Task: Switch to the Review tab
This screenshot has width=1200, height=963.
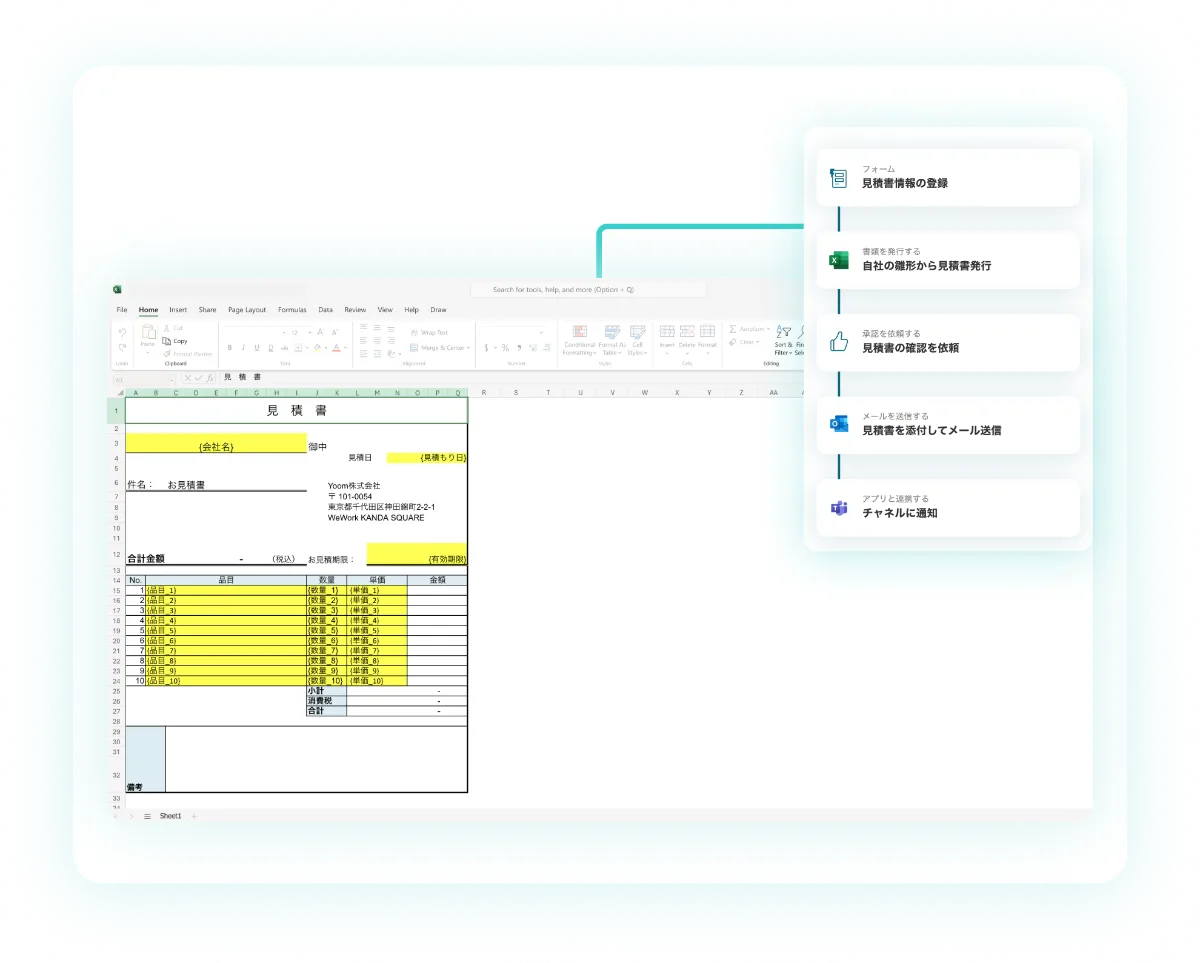Action: 355,310
